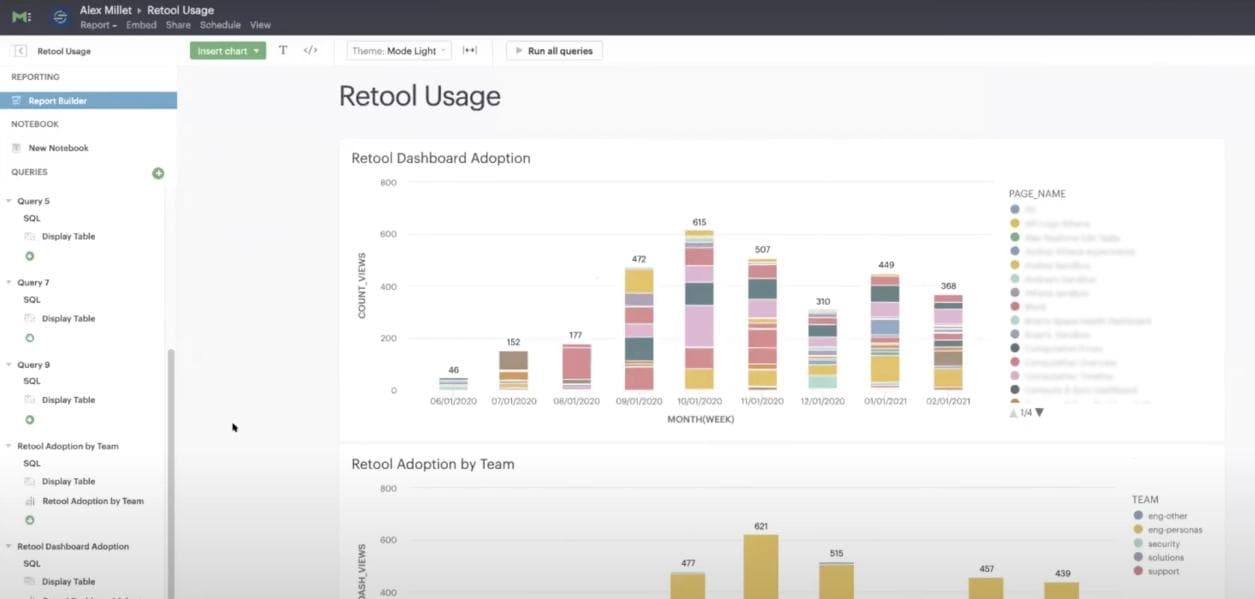Image resolution: width=1255 pixels, height=599 pixels.
Task: Create a New Notebook
Action: (x=59, y=147)
